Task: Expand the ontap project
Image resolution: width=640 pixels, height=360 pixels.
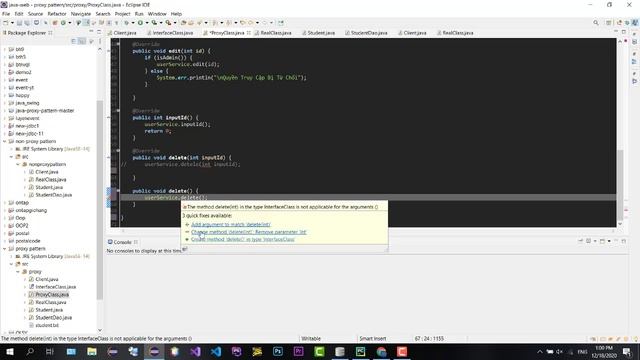Action: 4,202
